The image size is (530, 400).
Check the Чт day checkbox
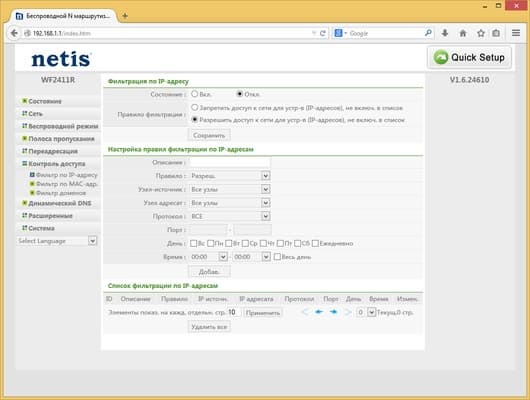tap(263, 243)
